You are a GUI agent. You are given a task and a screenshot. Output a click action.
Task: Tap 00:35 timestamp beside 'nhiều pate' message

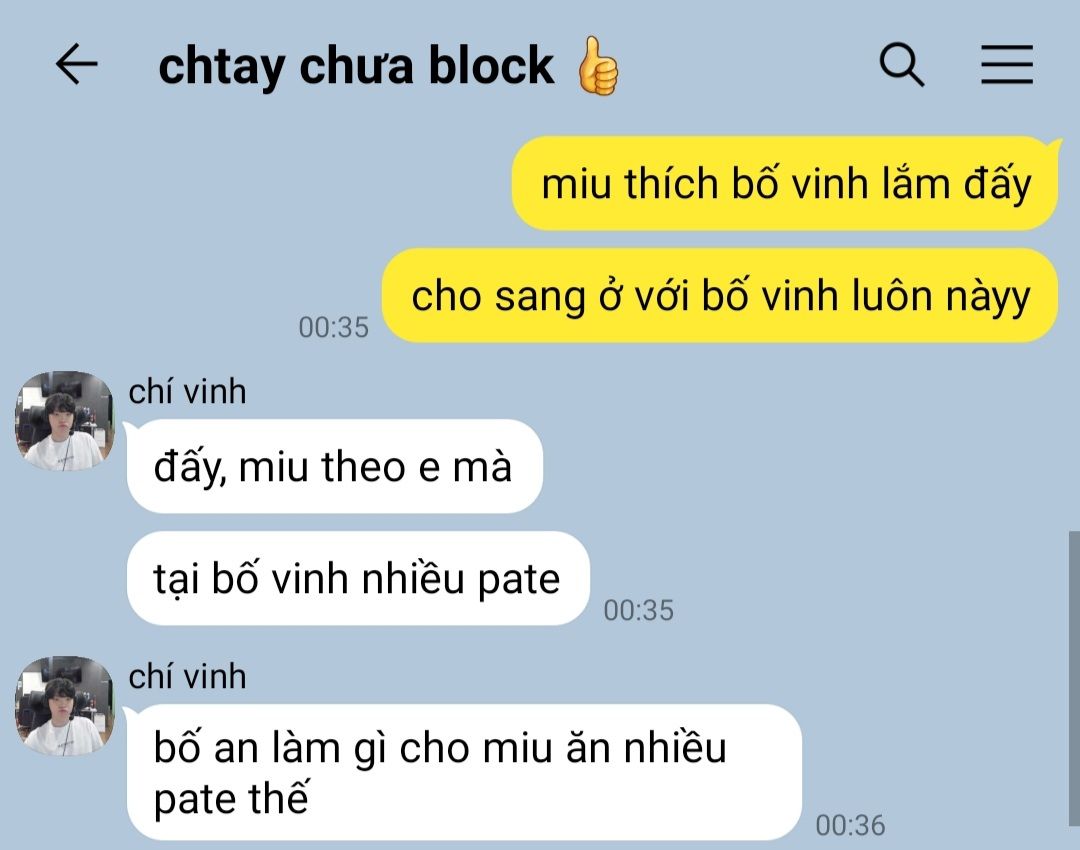638,610
